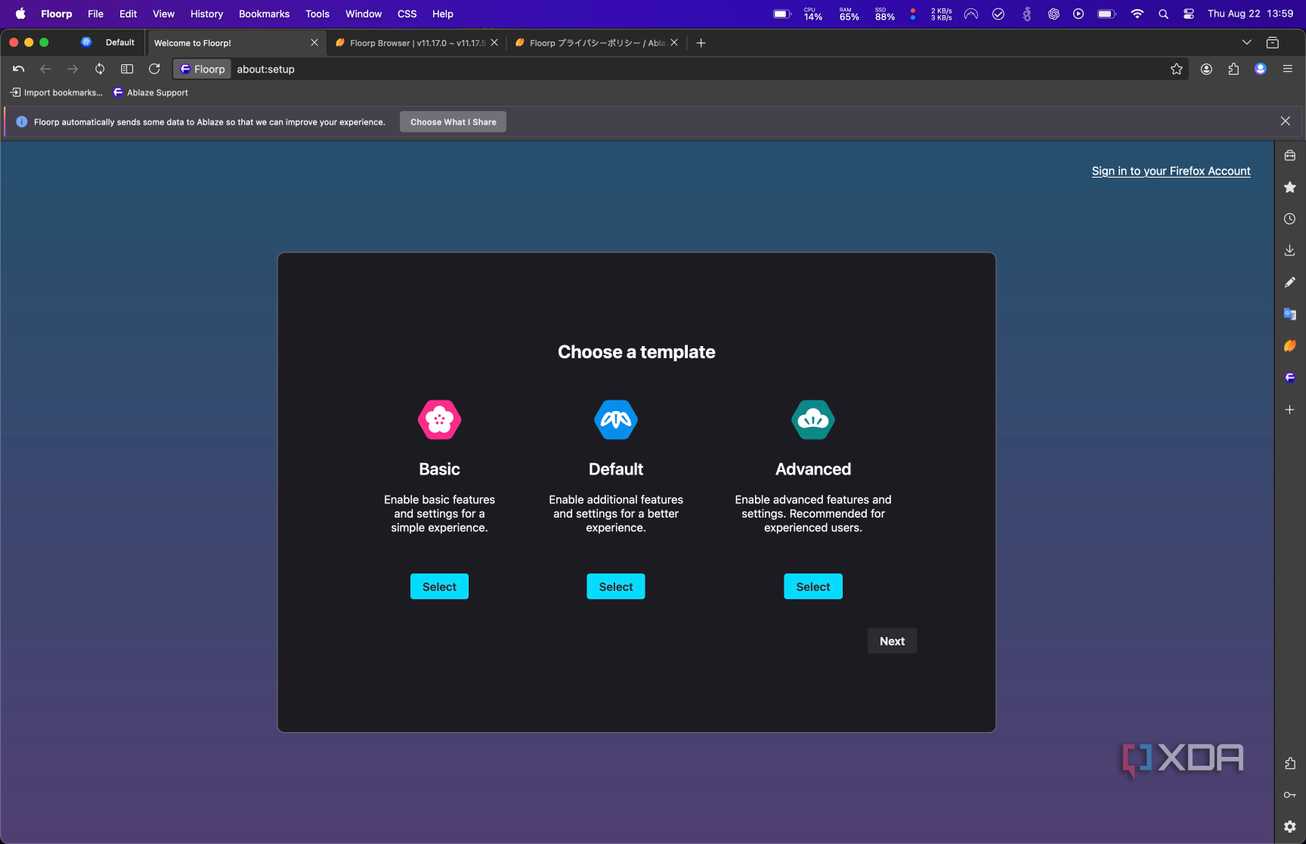Open the Ablaze Support bookmark
This screenshot has width=1306, height=844.
[150, 93]
